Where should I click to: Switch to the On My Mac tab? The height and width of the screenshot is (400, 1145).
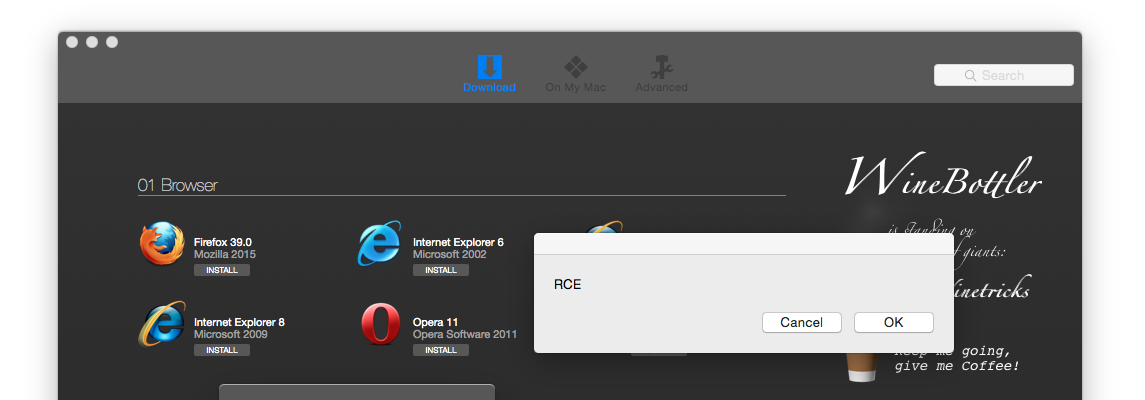click(x=575, y=74)
